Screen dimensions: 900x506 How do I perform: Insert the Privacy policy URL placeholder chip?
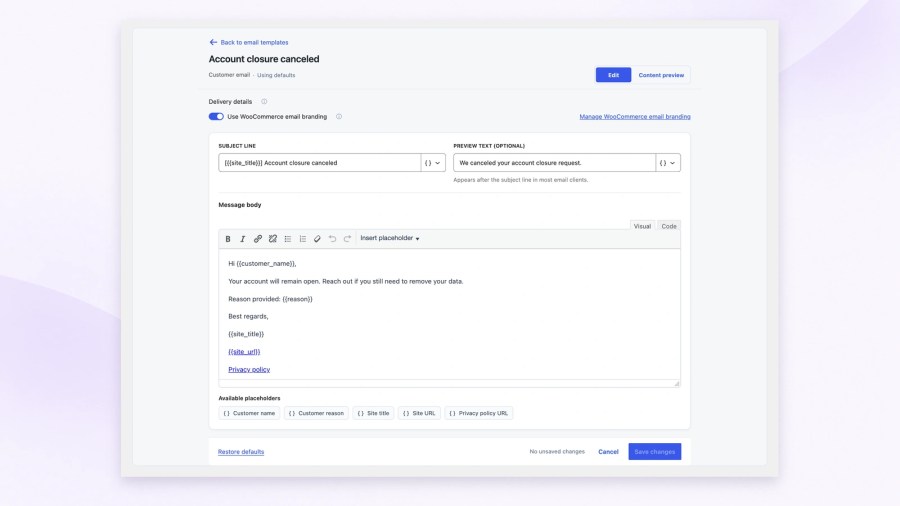point(479,413)
